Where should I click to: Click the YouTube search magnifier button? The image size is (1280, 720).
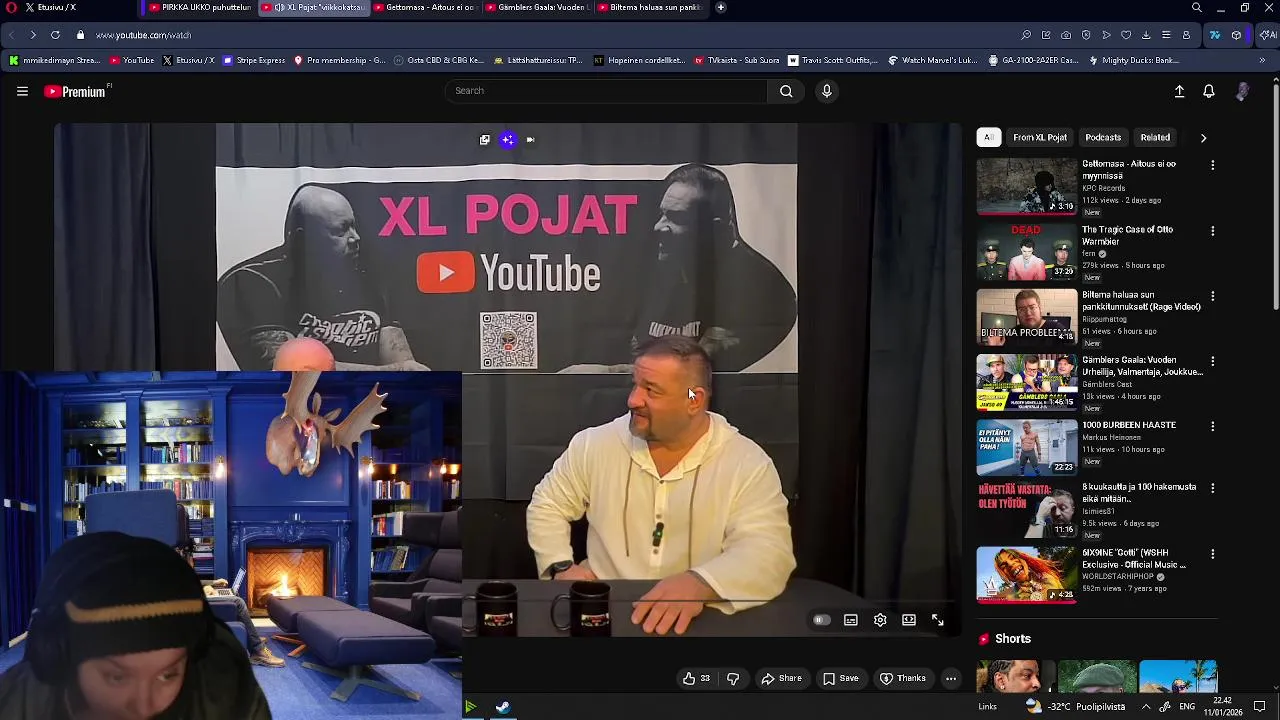pyautogui.click(x=786, y=91)
